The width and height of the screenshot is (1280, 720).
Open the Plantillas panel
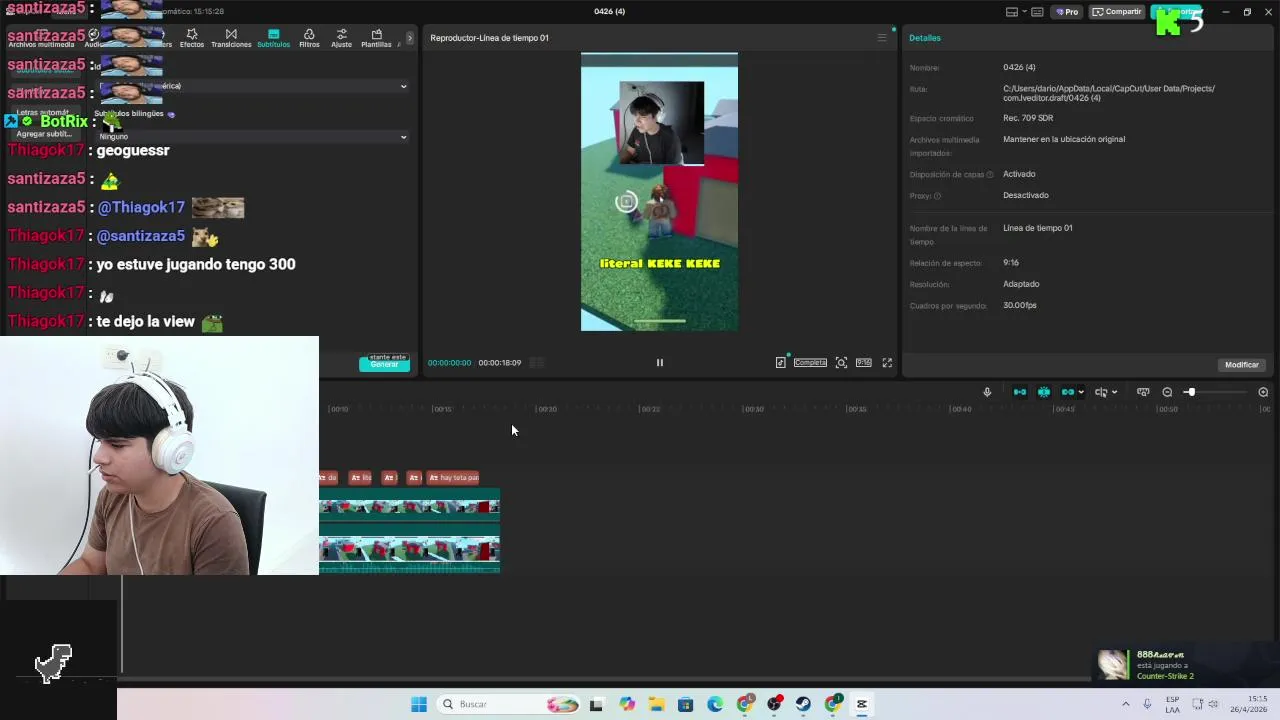tap(376, 38)
